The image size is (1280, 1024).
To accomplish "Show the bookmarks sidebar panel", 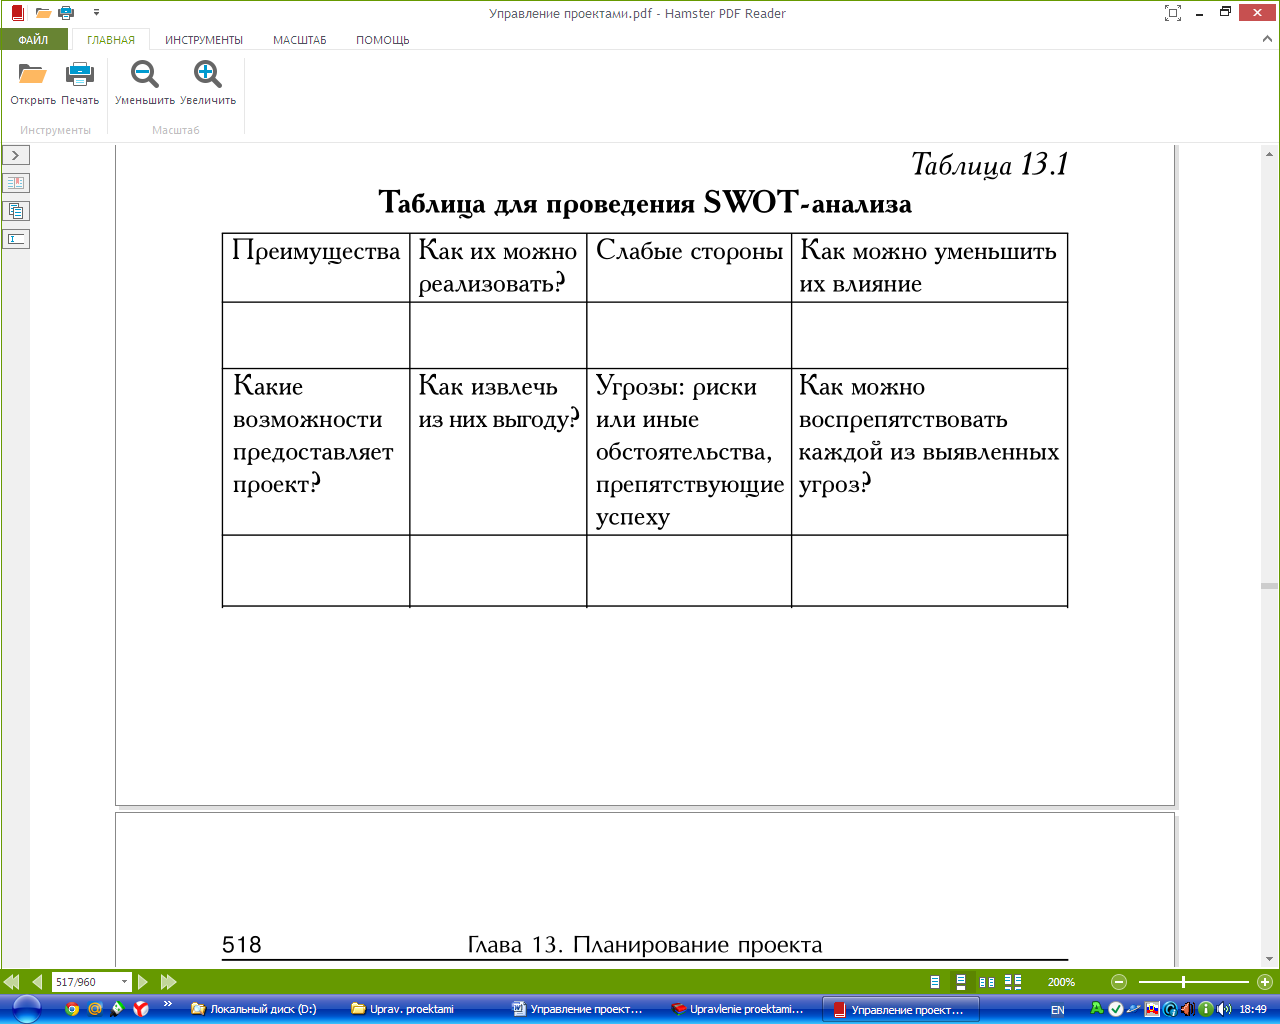I will tap(16, 183).
